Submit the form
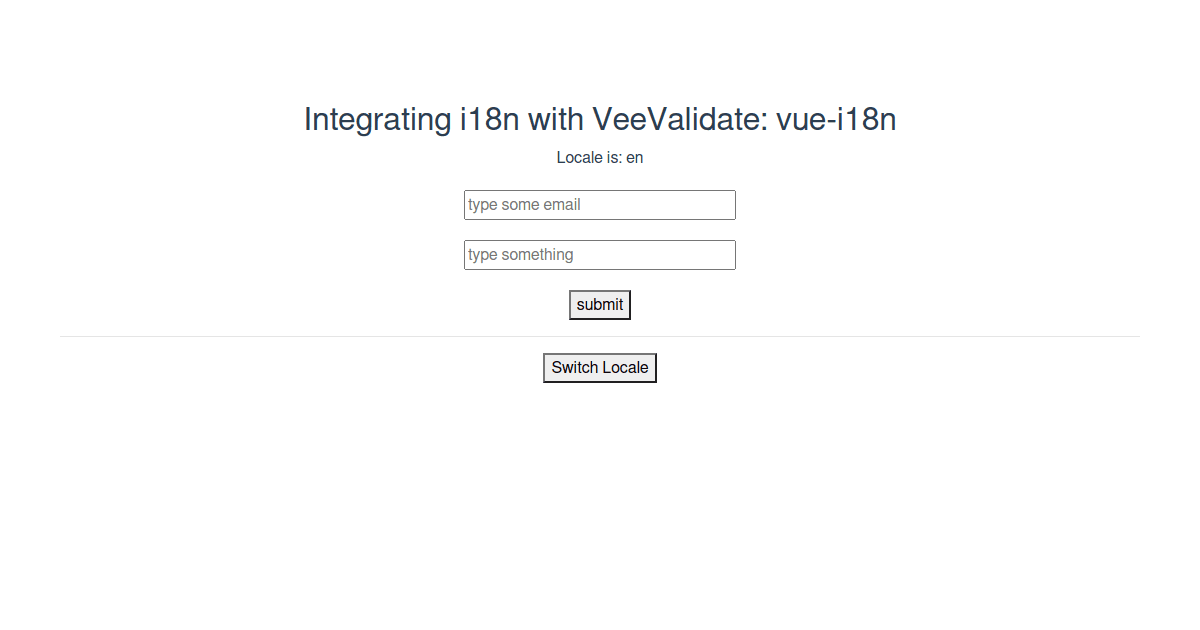This screenshot has height=630, width=1200. 599,304
